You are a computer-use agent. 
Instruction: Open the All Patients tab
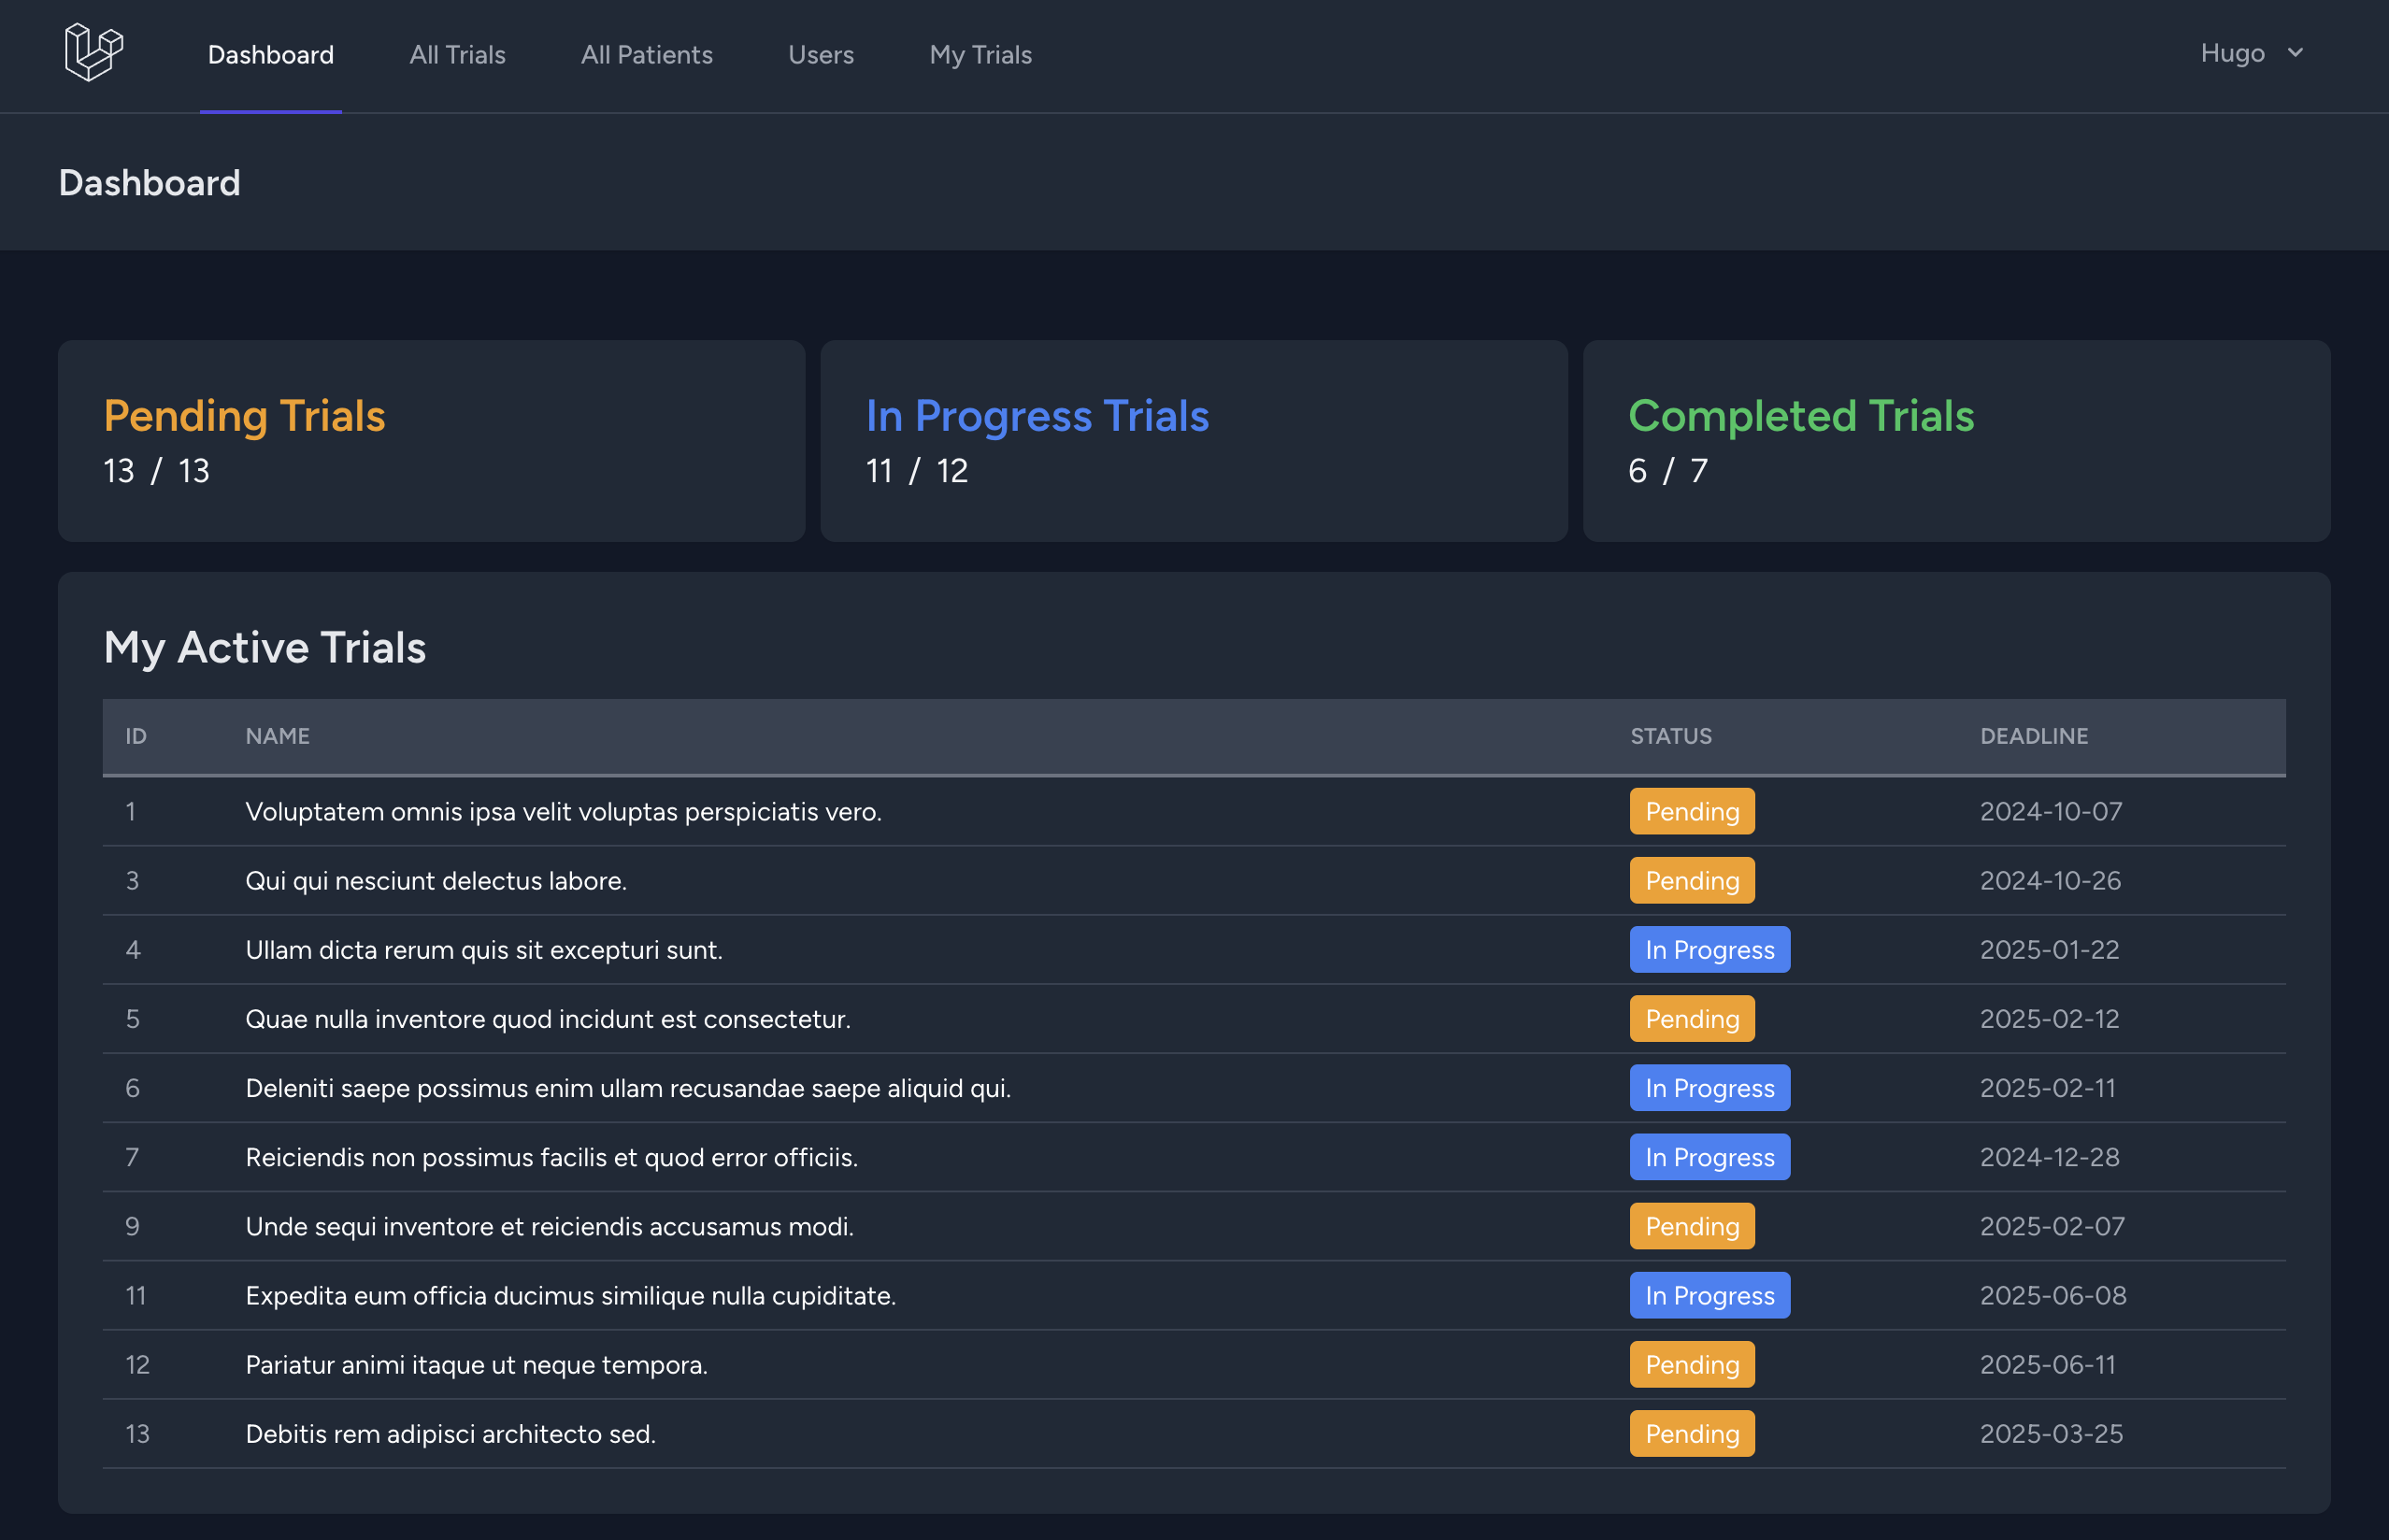point(646,55)
